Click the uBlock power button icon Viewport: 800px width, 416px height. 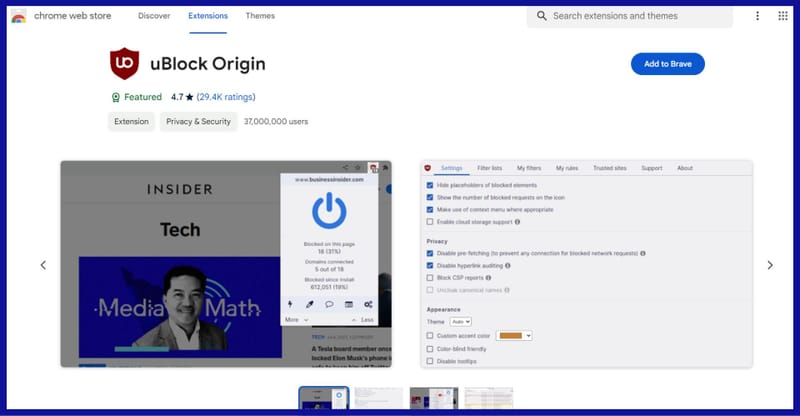(x=329, y=211)
